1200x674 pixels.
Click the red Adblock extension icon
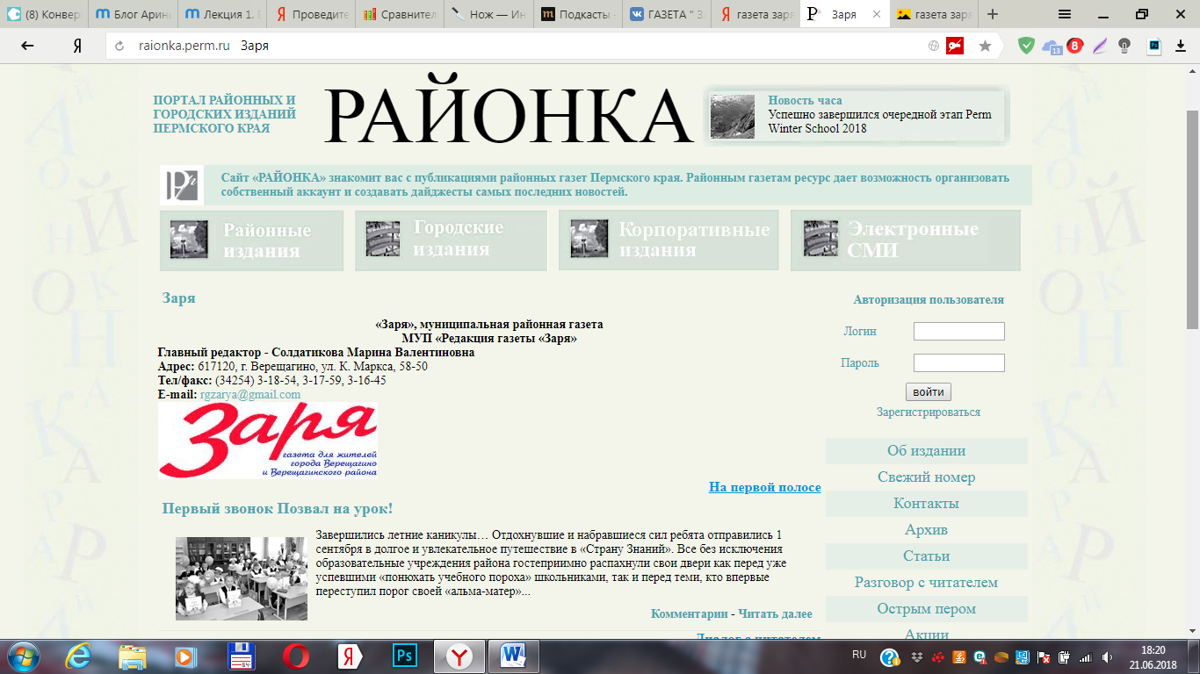point(1075,46)
